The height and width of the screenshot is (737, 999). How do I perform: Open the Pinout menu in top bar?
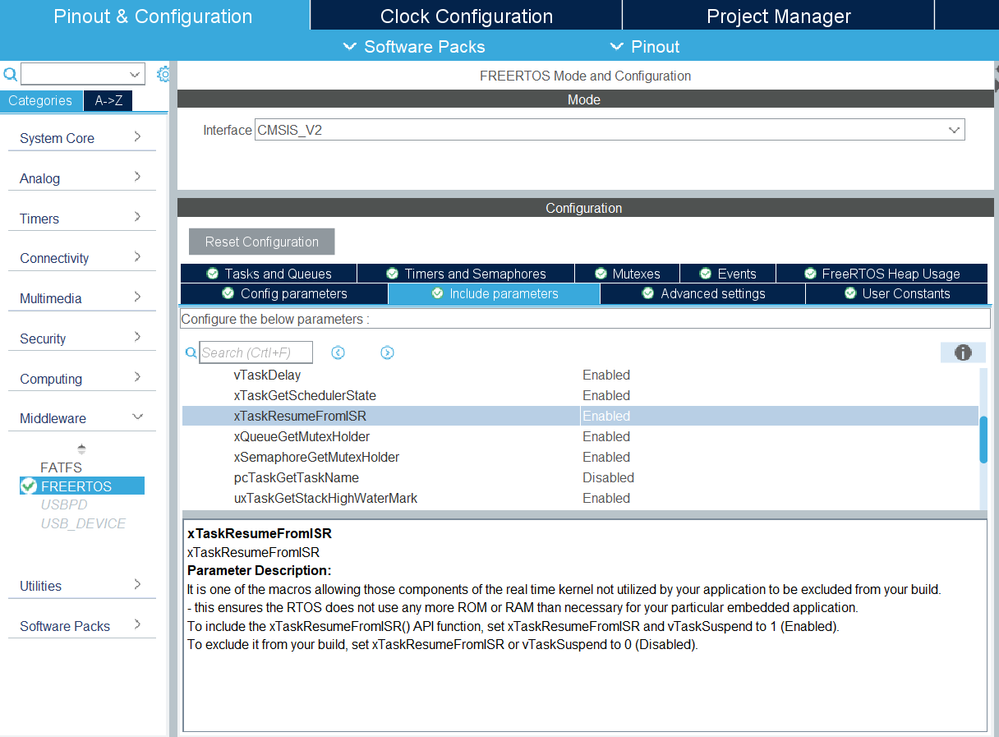pyautogui.click(x=645, y=47)
